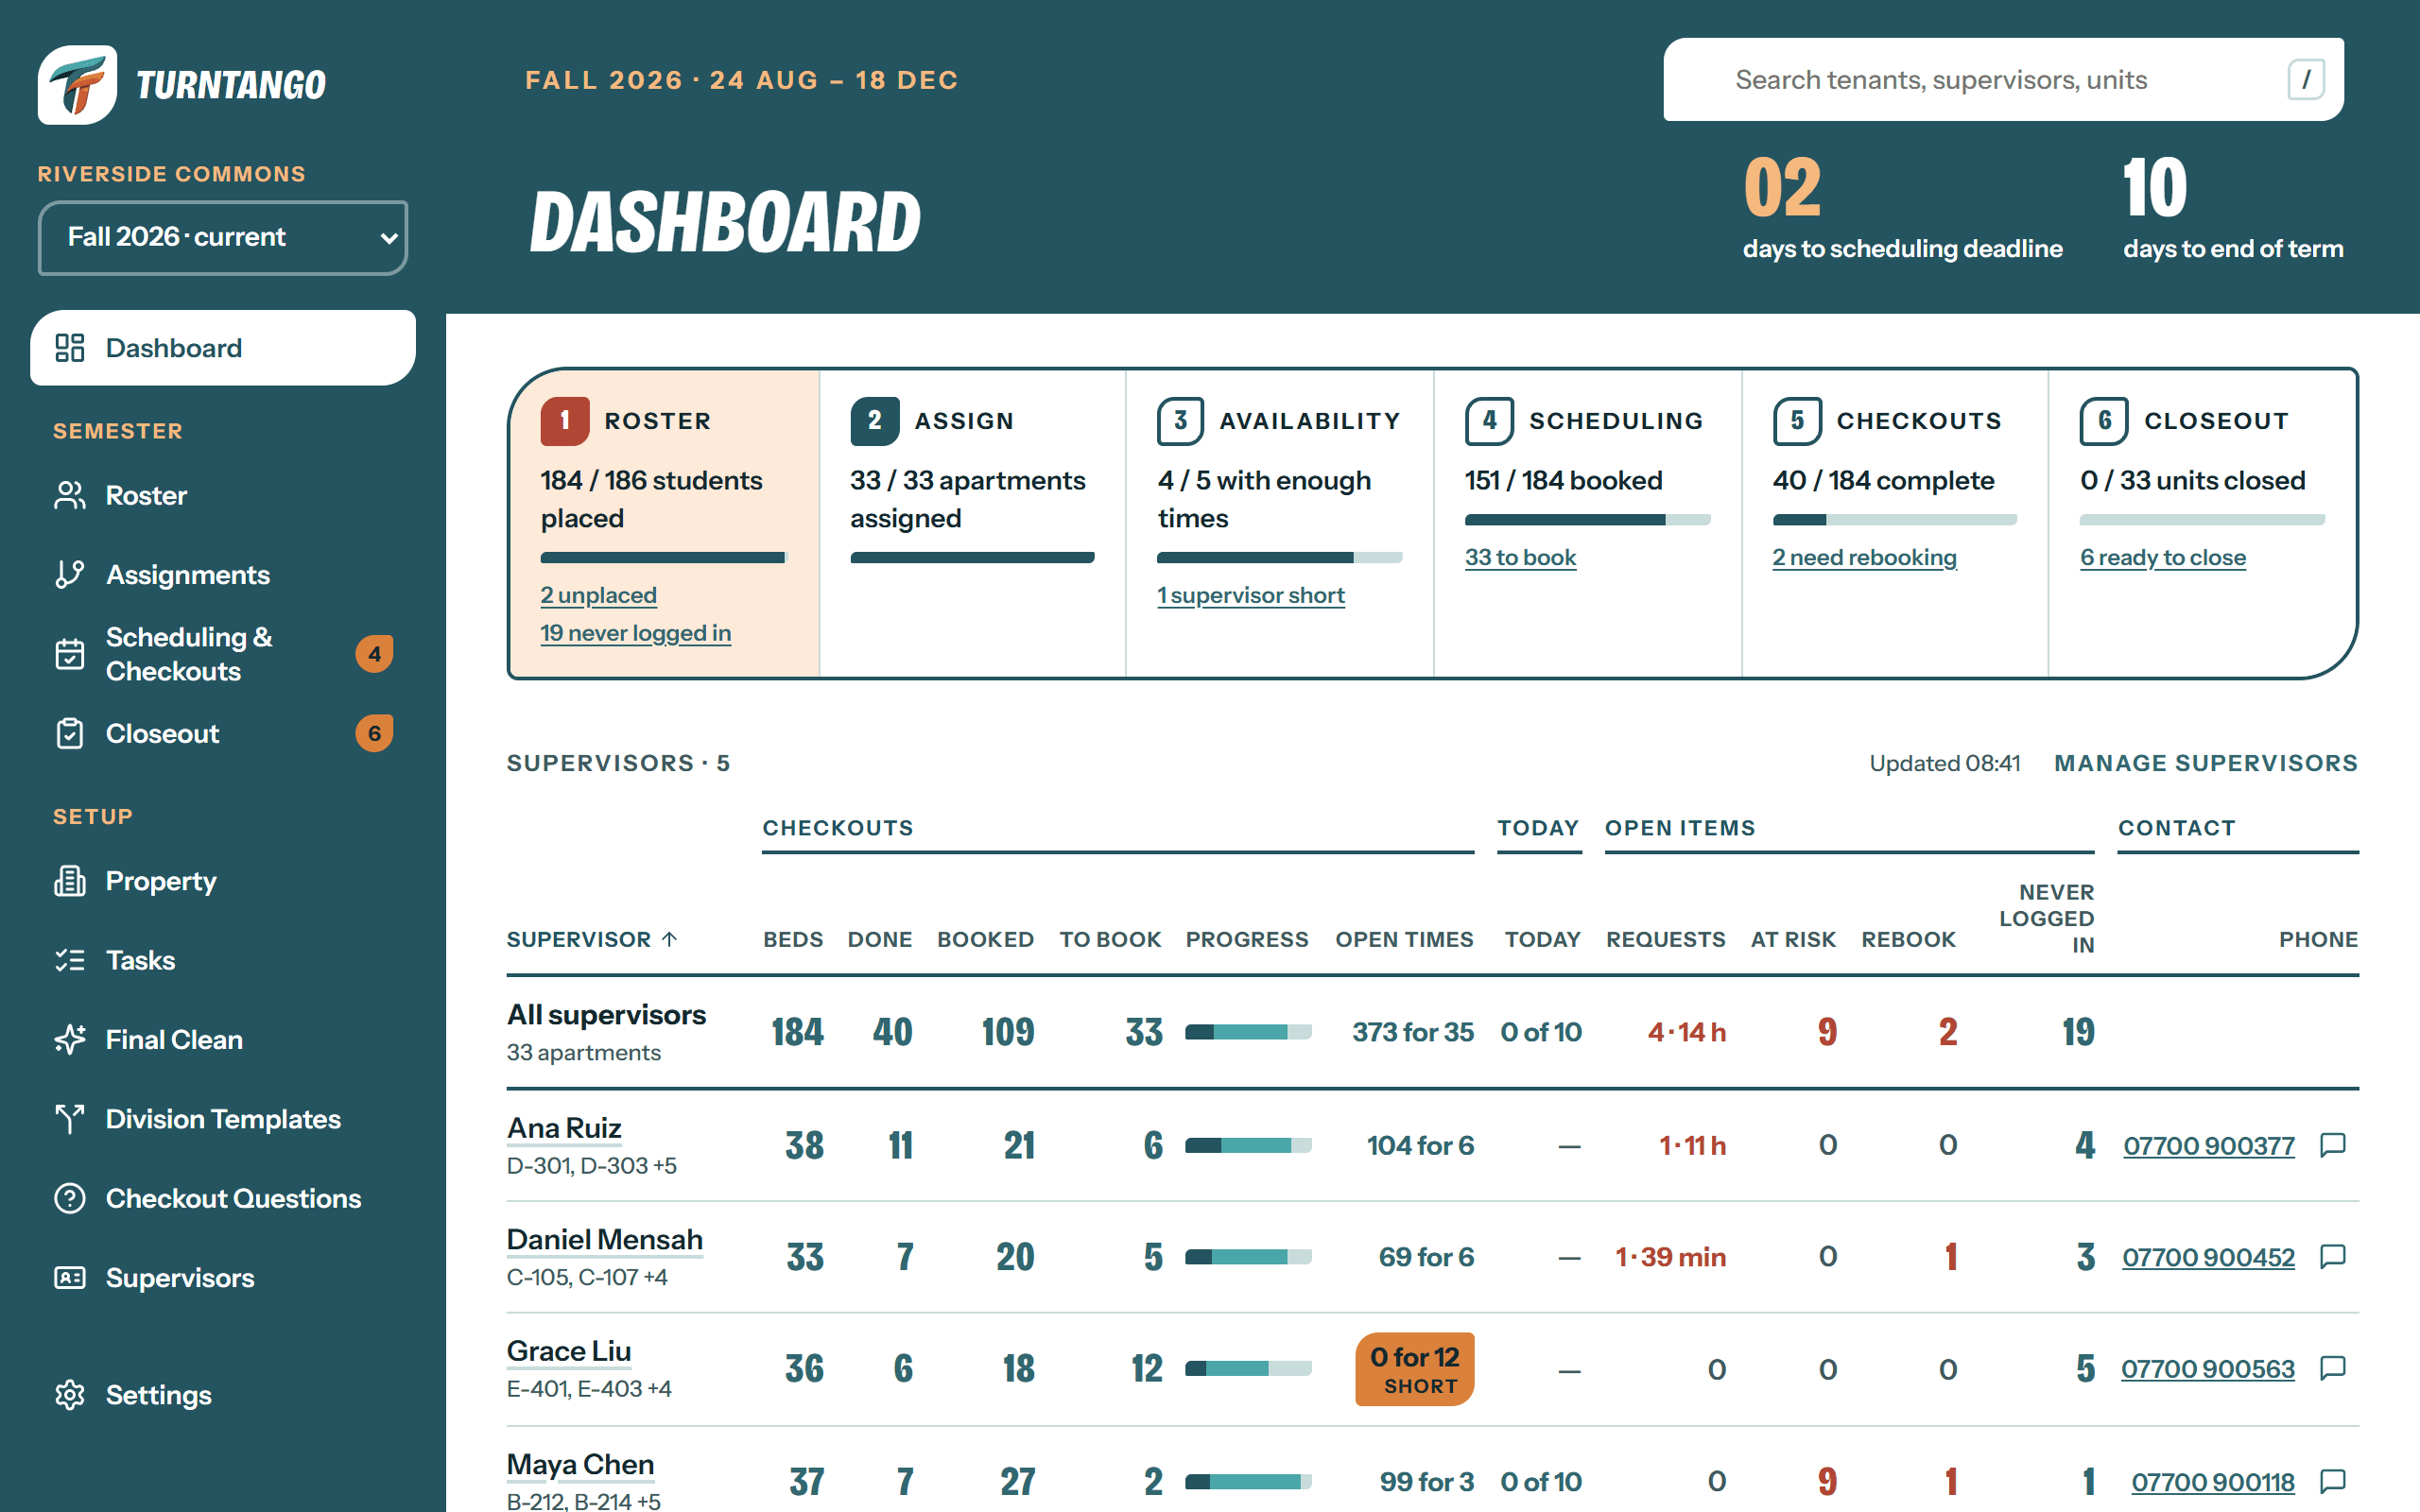Open Settings in the sidebar
Screen dimensions: 2420x1512
223,1395
